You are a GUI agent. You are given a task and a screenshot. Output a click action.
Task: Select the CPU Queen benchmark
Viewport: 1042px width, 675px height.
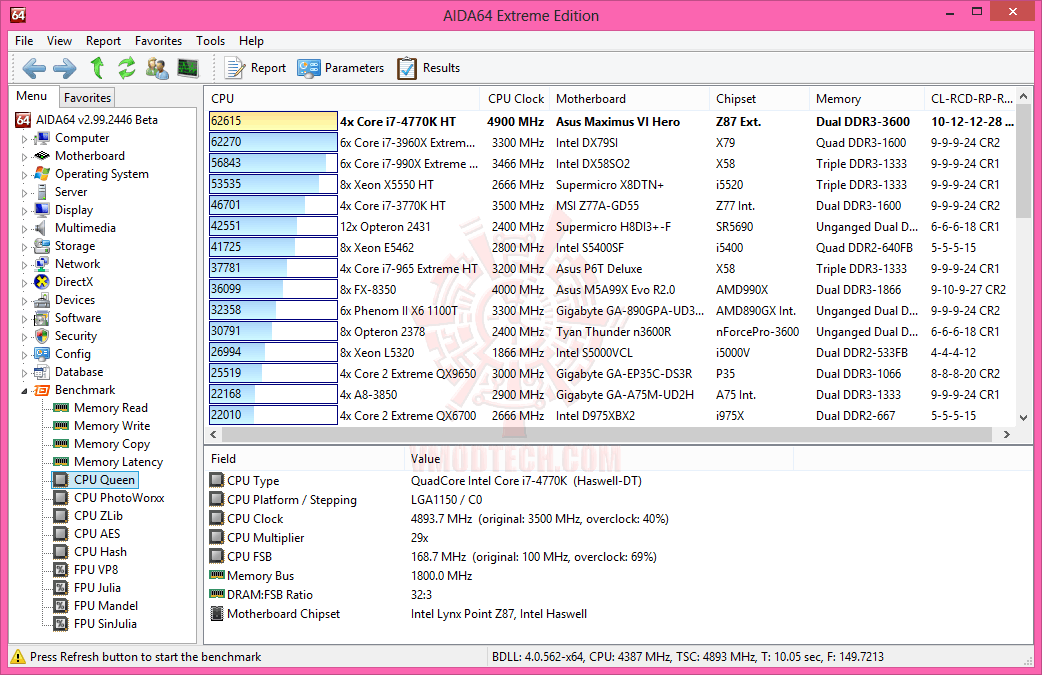(104, 480)
